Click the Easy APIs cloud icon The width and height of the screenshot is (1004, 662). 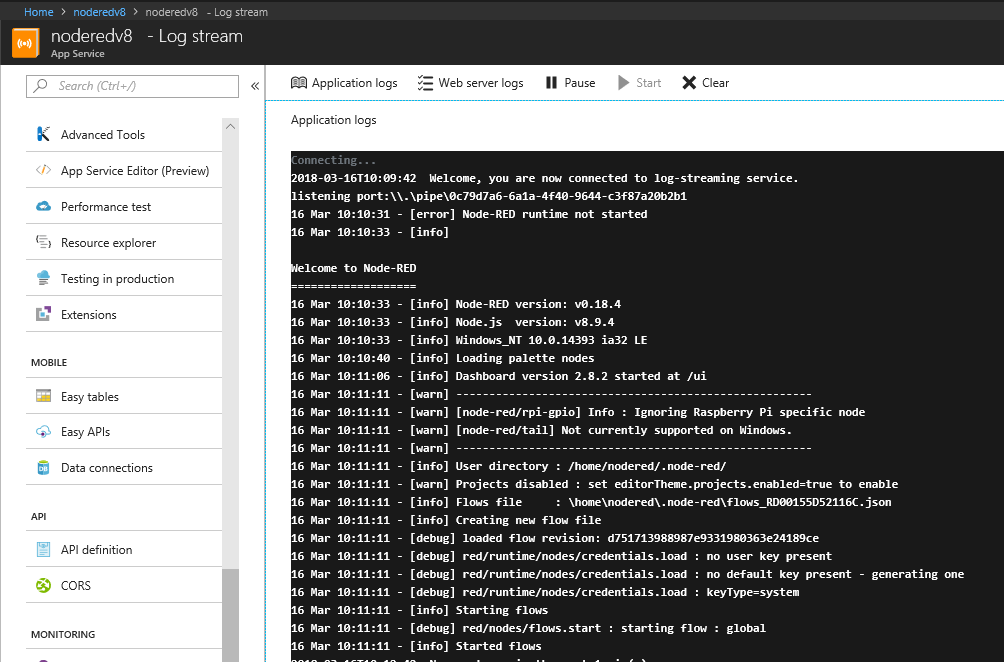pos(43,432)
